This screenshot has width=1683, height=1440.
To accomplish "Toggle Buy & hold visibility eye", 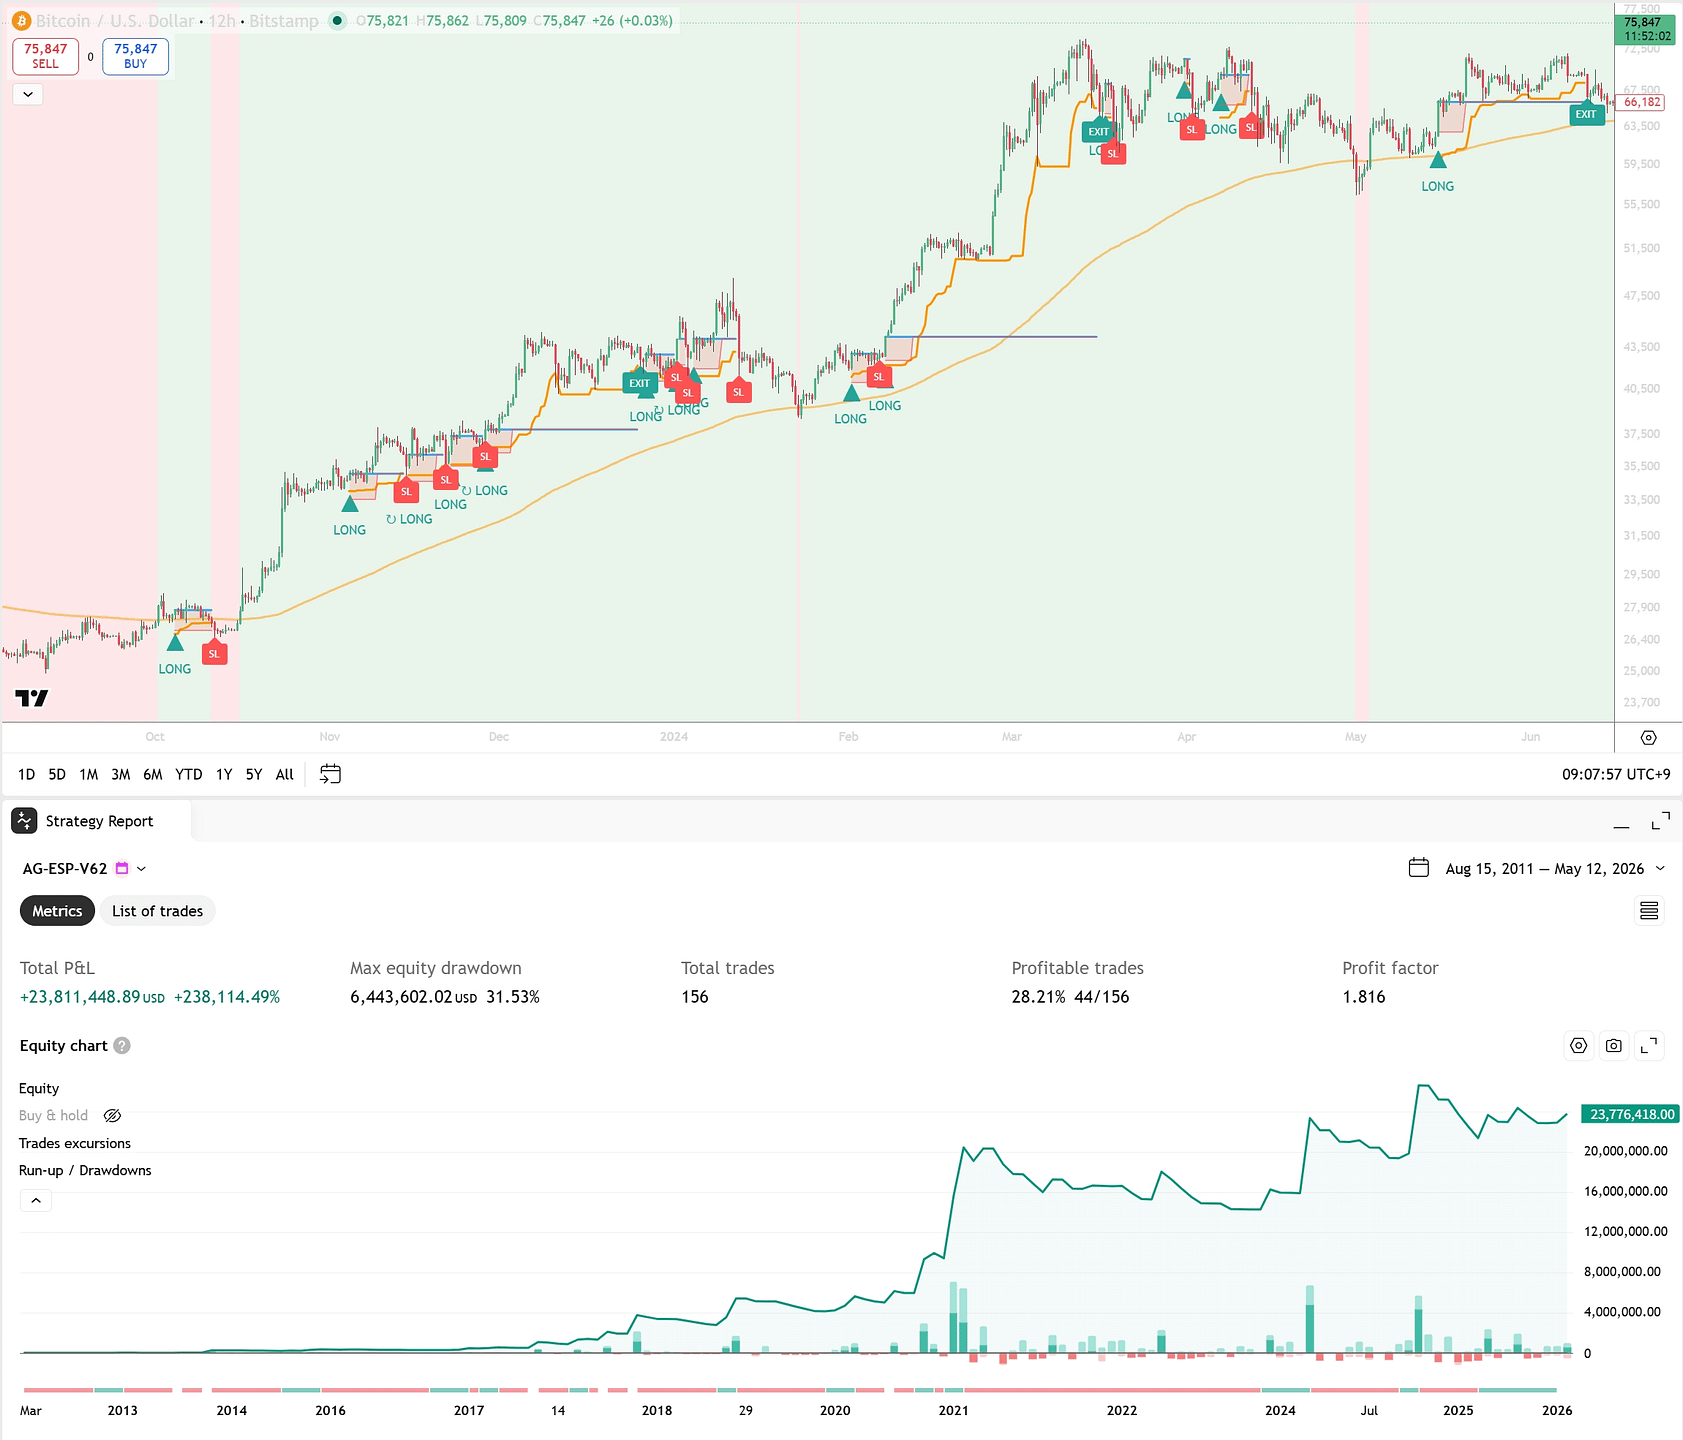I will pos(112,1116).
